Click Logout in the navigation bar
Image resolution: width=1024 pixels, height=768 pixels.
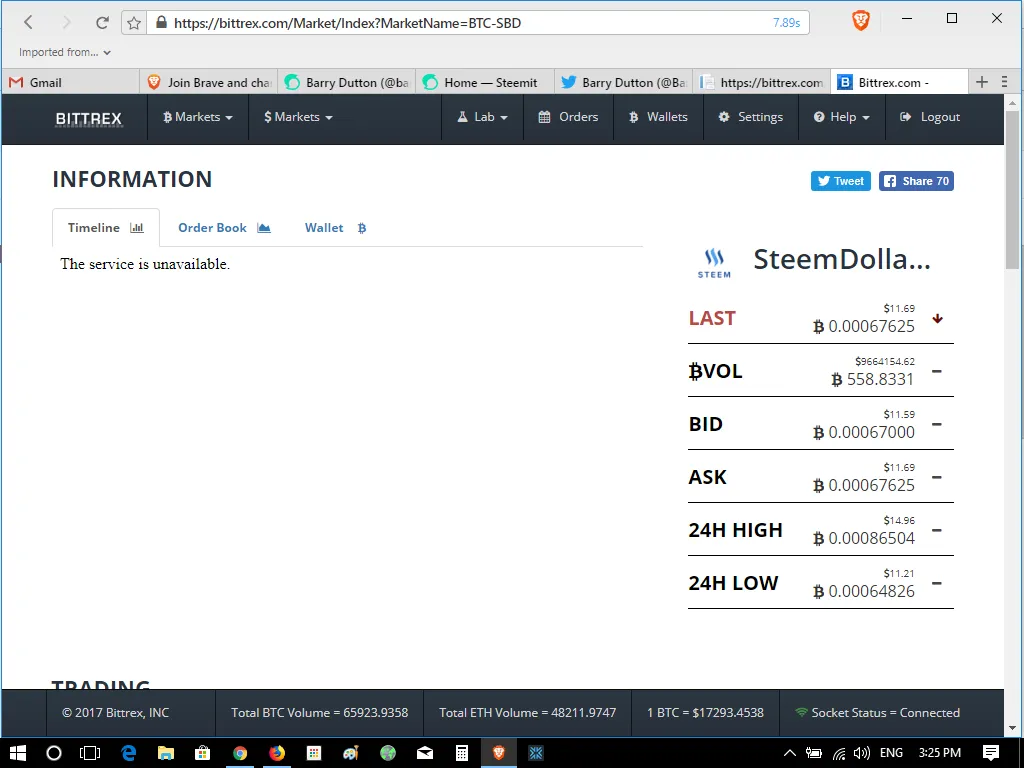point(930,117)
